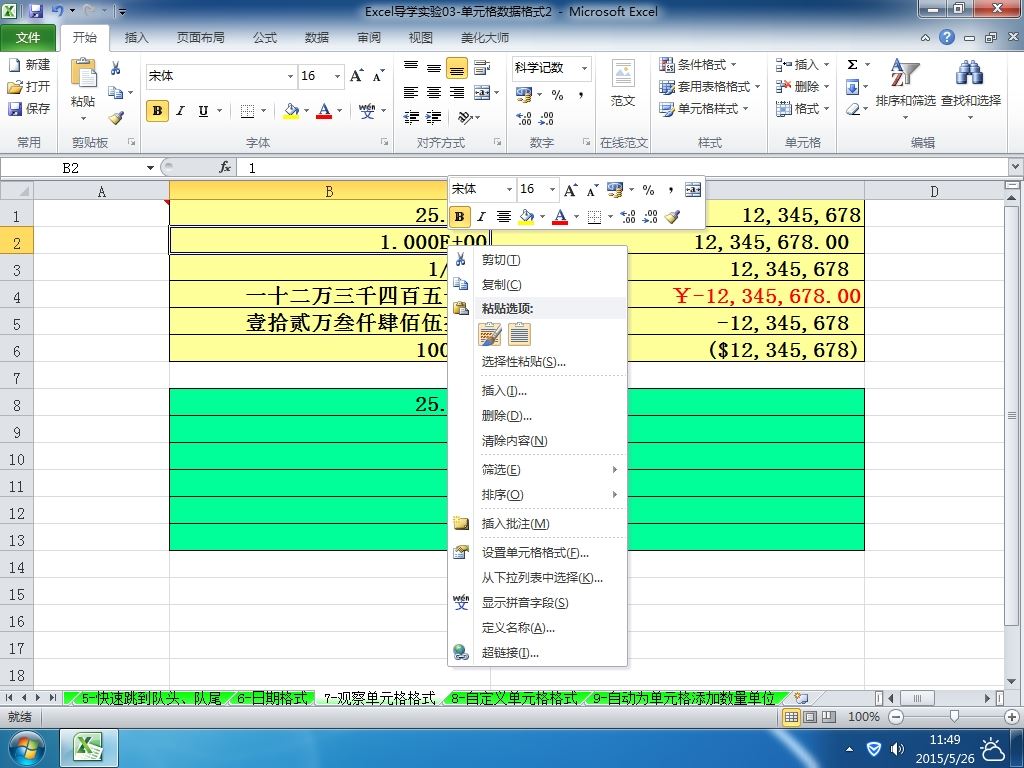The image size is (1024, 768).
Task: Open Sort and Filter tool
Action: pyautogui.click(x=905, y=88)
